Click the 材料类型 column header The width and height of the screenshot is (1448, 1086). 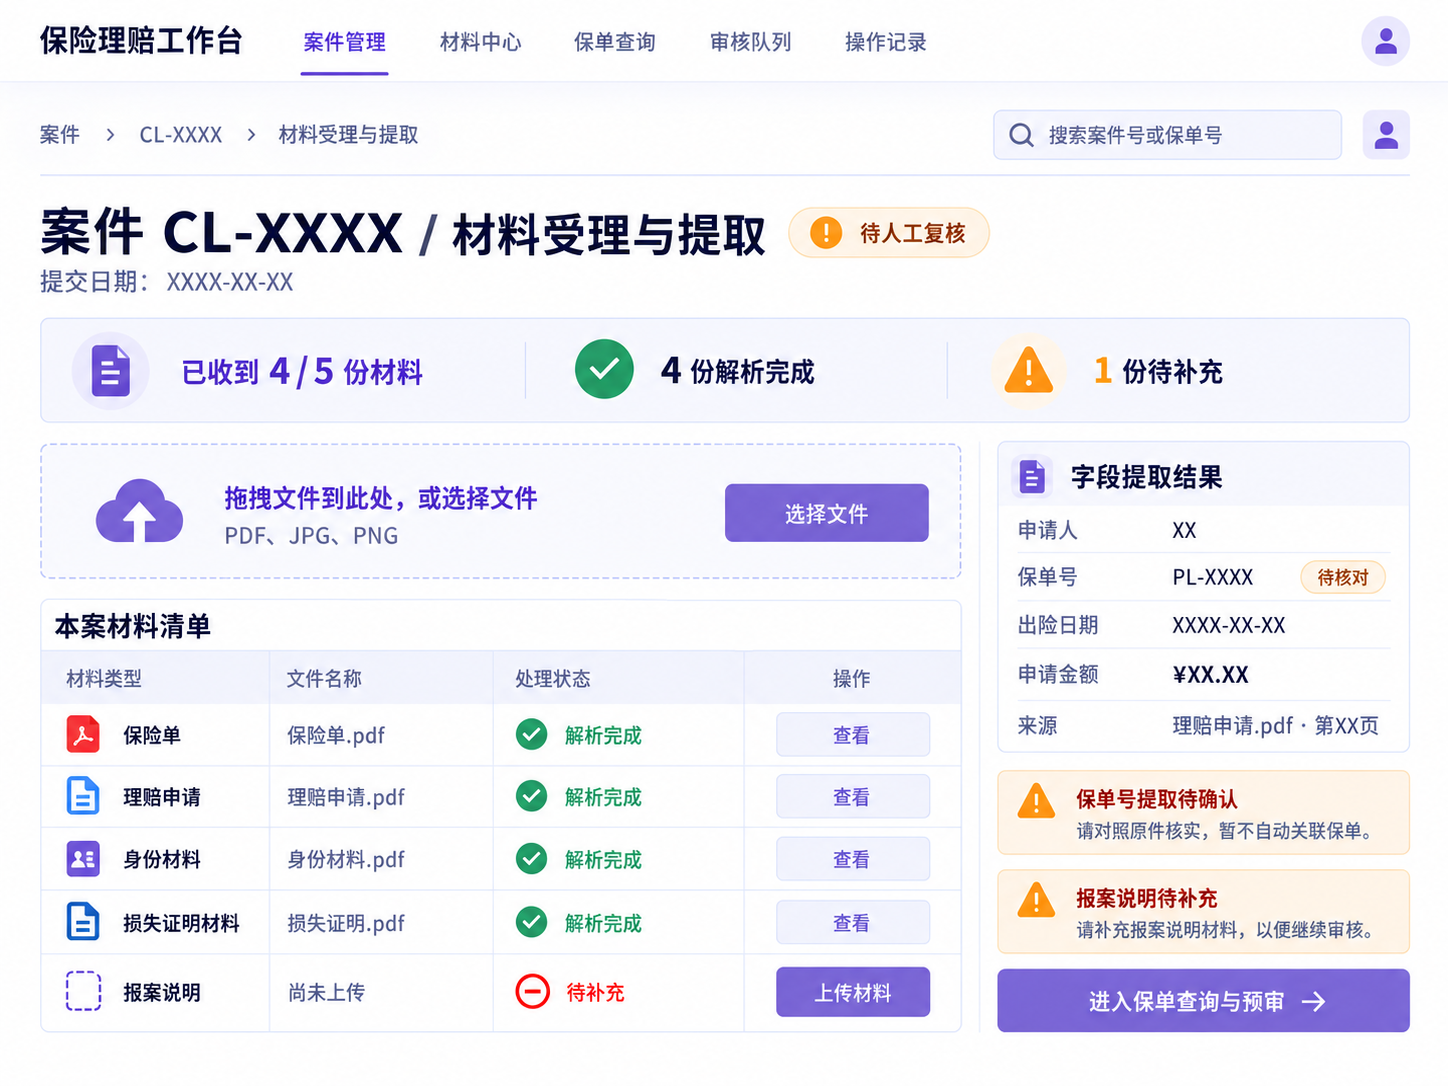[x=104, y=678]
